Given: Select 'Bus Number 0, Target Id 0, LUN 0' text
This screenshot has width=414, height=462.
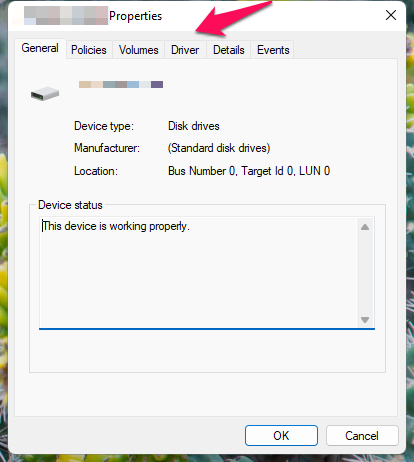Looking at the screenshot, I should (249, 171).
